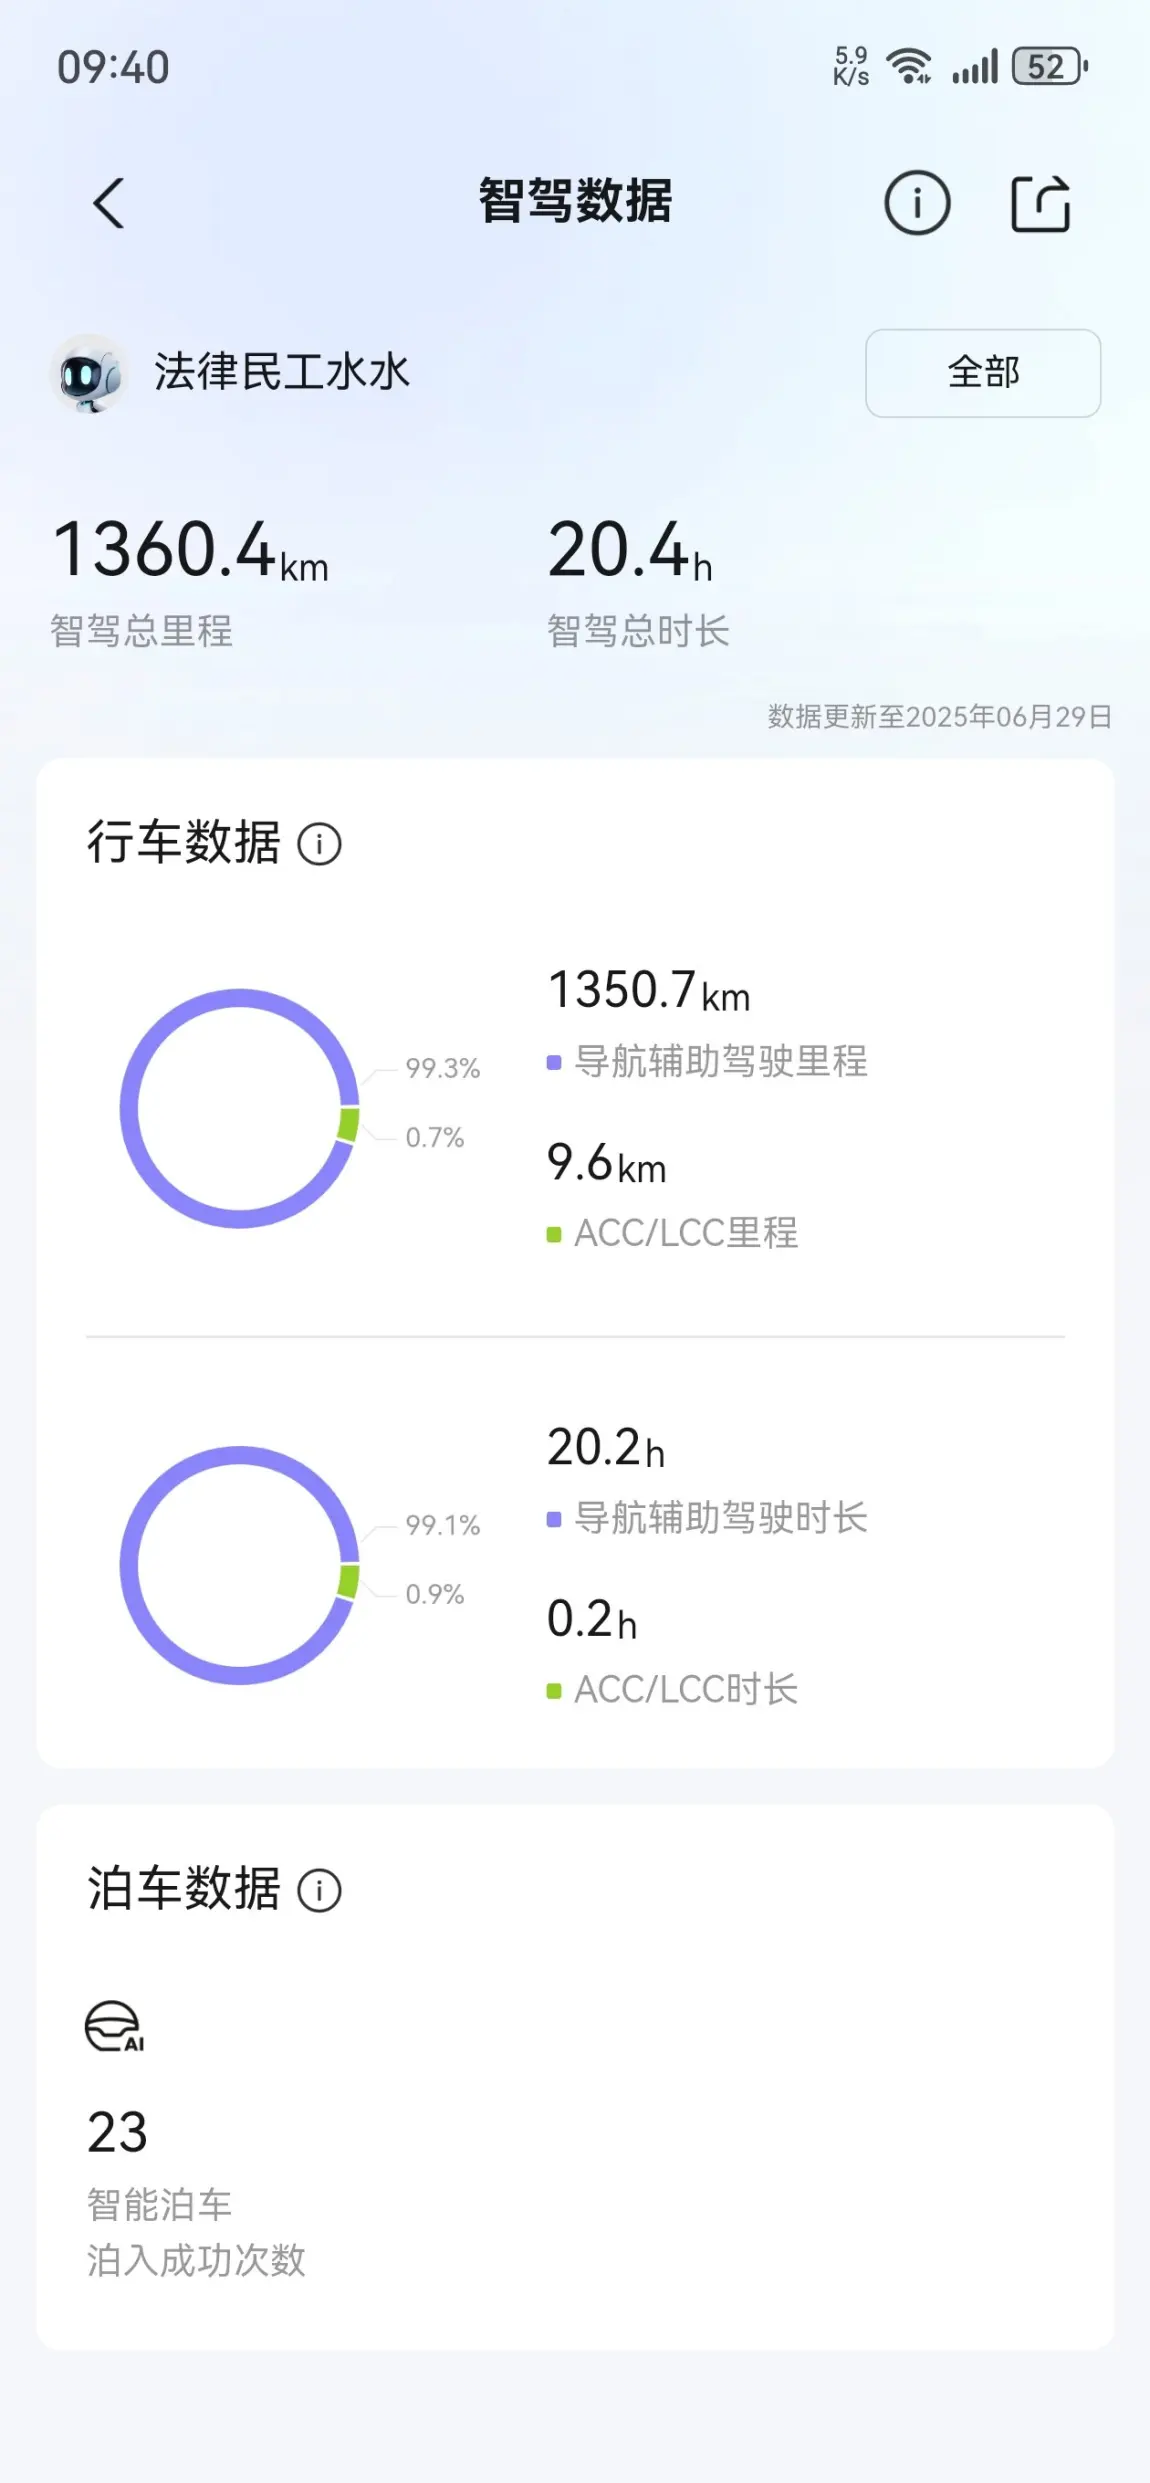1150x2483 pixels.
Task: Open the 全部 filter dropdown
Action: tap(983, 373)
